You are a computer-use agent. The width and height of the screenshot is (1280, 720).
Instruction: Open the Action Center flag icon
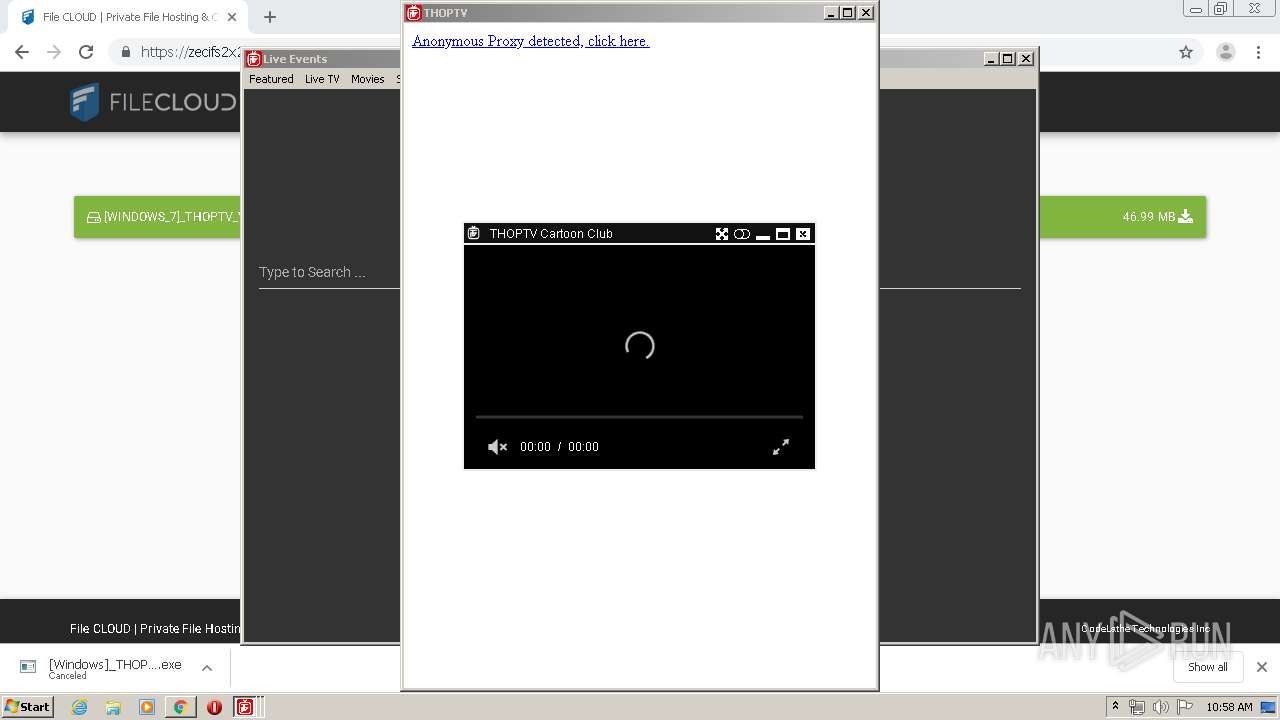pyautogui.click(x=1185, y=707)
